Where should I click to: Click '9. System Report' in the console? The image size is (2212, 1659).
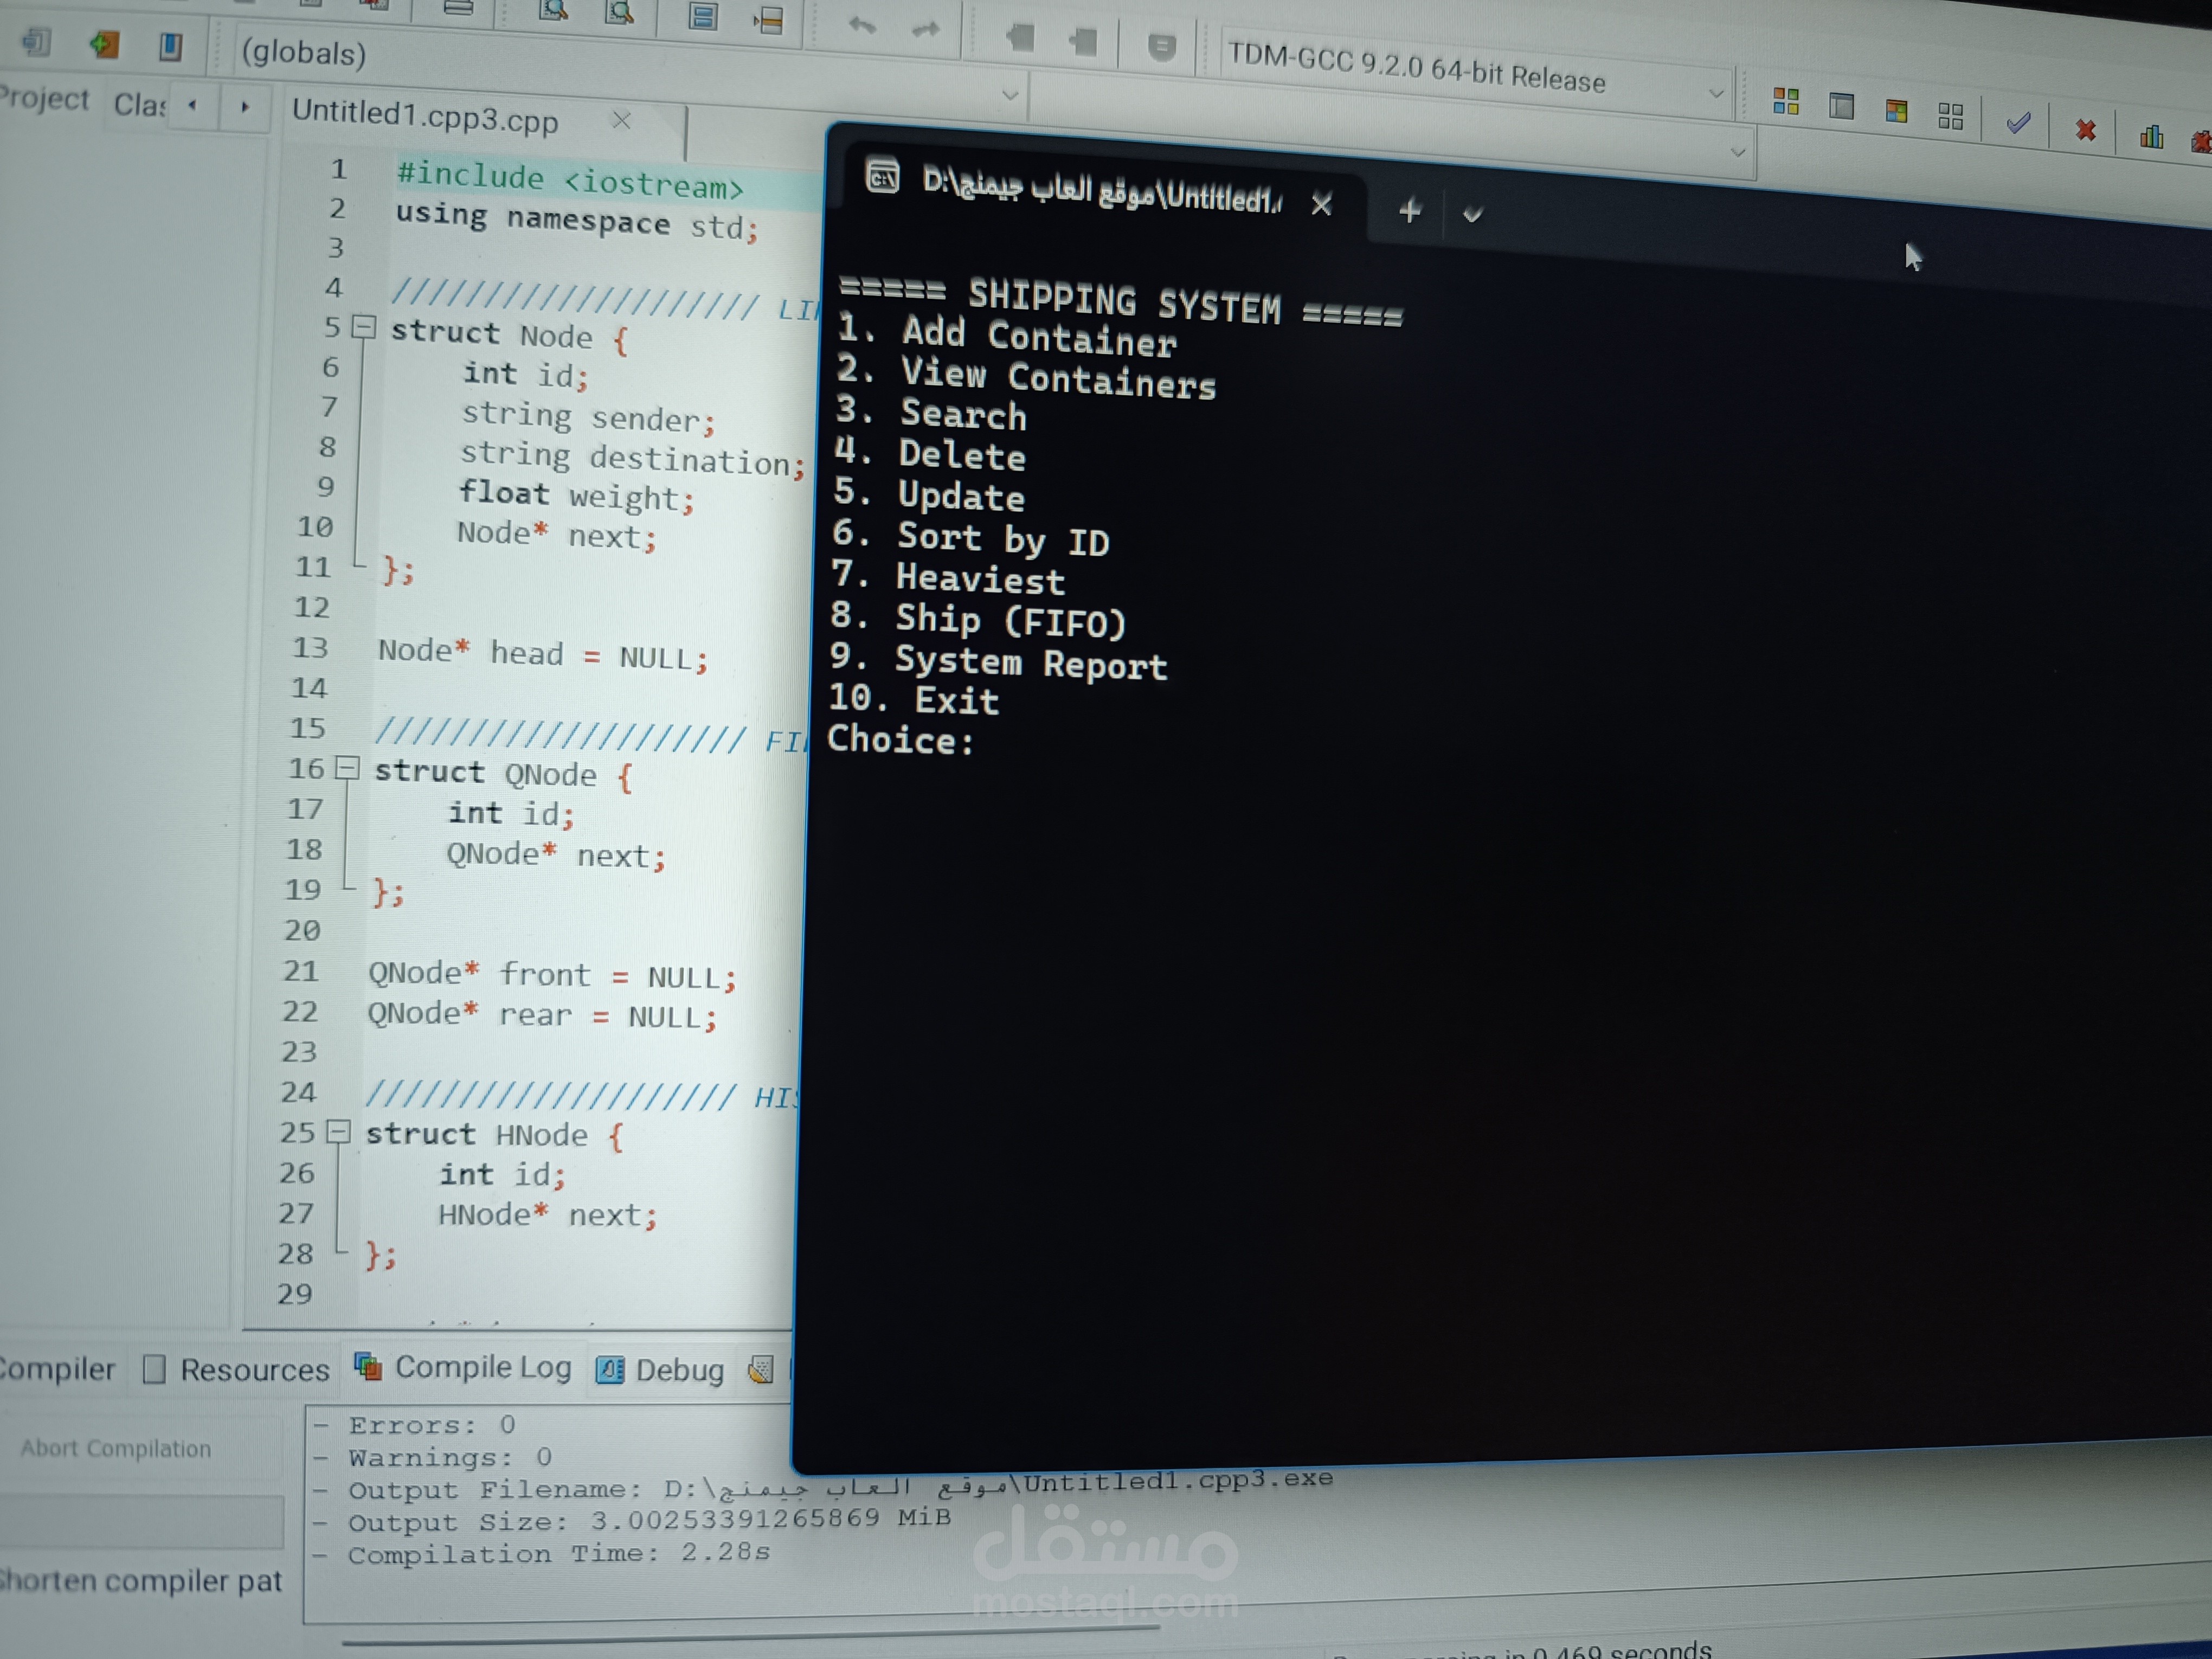[999, 662]
